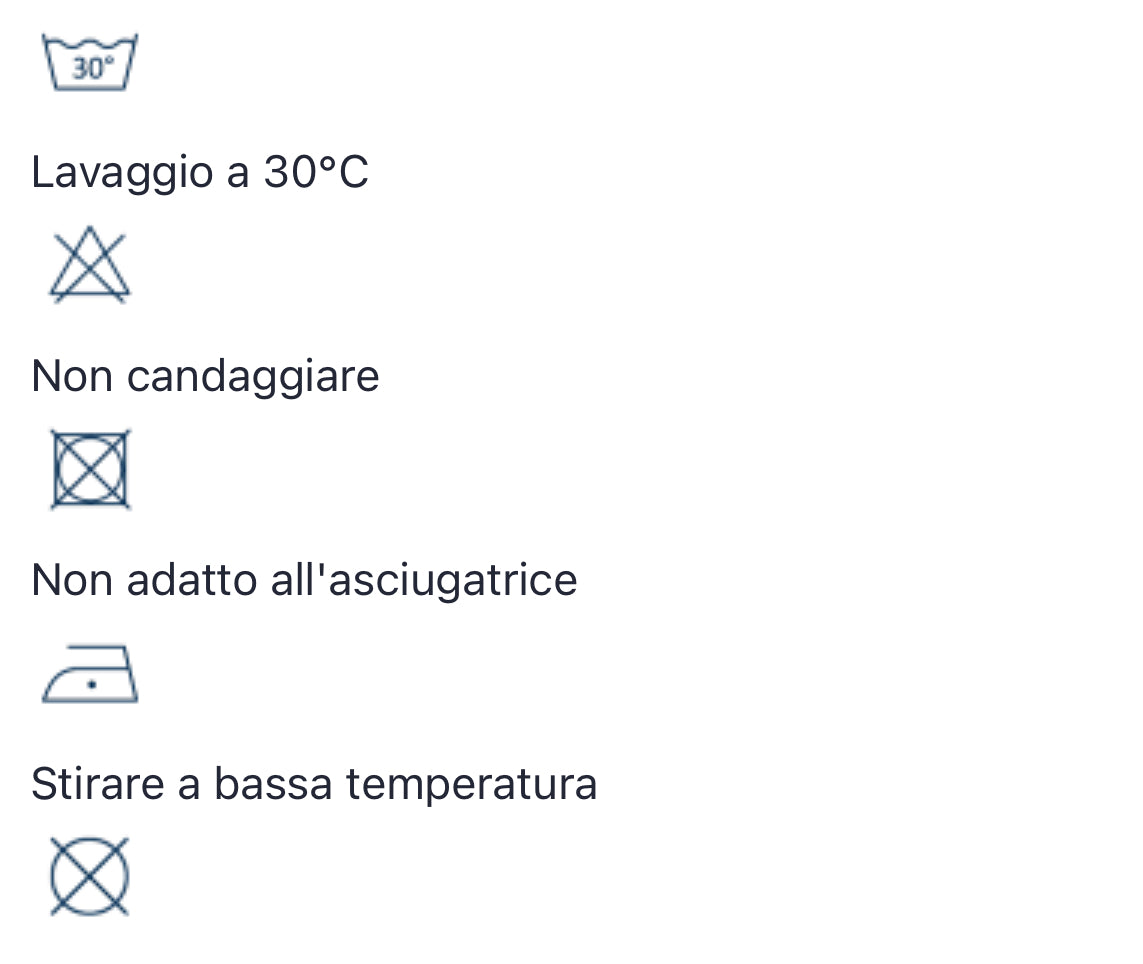Click "30°C" in the washing instruction text
Screen dimensions: 1143x964
(x=316, y=172)
